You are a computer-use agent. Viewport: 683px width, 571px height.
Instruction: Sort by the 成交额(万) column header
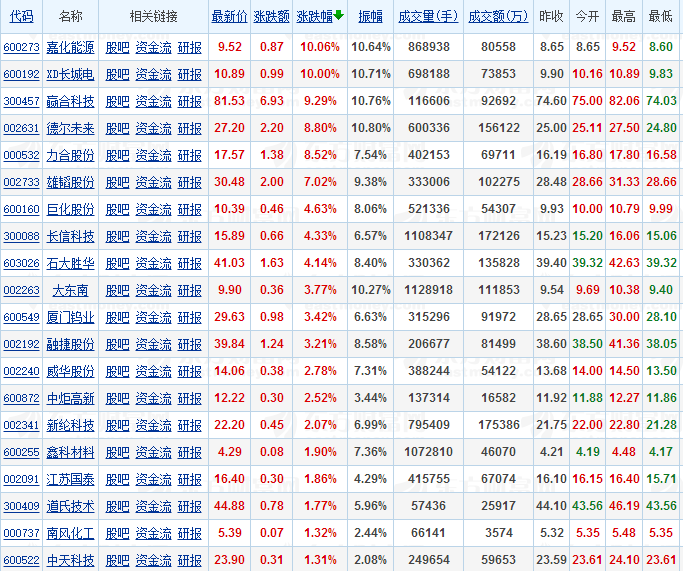pos(499,17)
